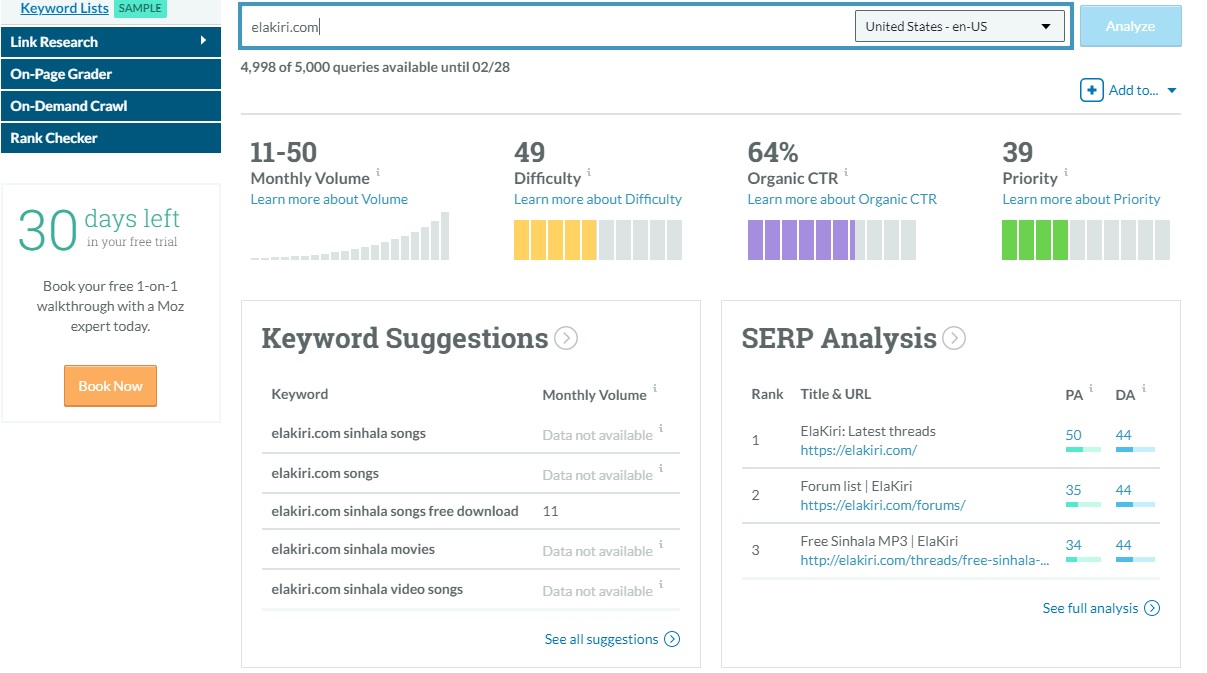The image size is (1207, 673).
Task: Select keyword elakiri.com sinhala songs free download
Action: 395,511
